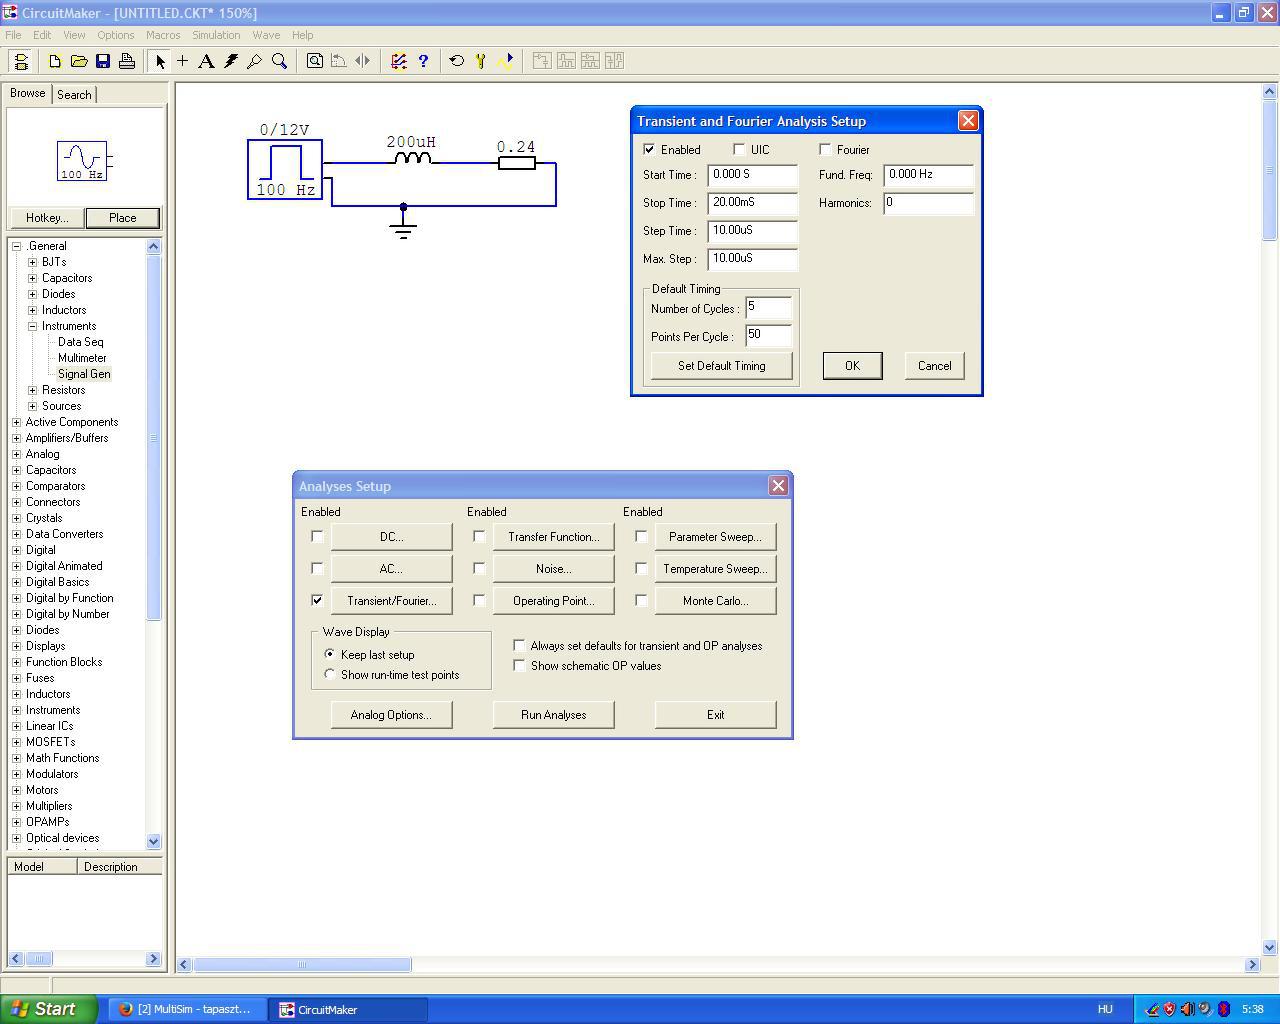Open Analog Options
The image size is (1280, 1024).
click(x=392, y=715)
